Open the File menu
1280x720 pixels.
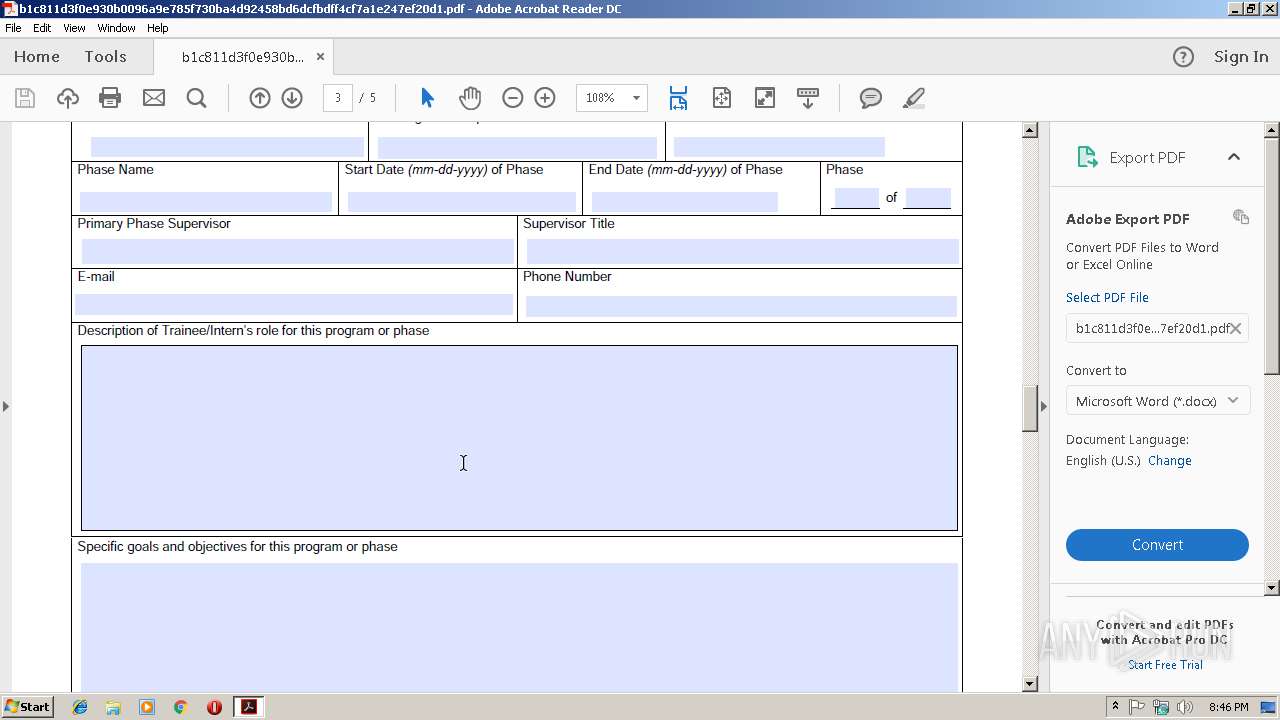13,28
